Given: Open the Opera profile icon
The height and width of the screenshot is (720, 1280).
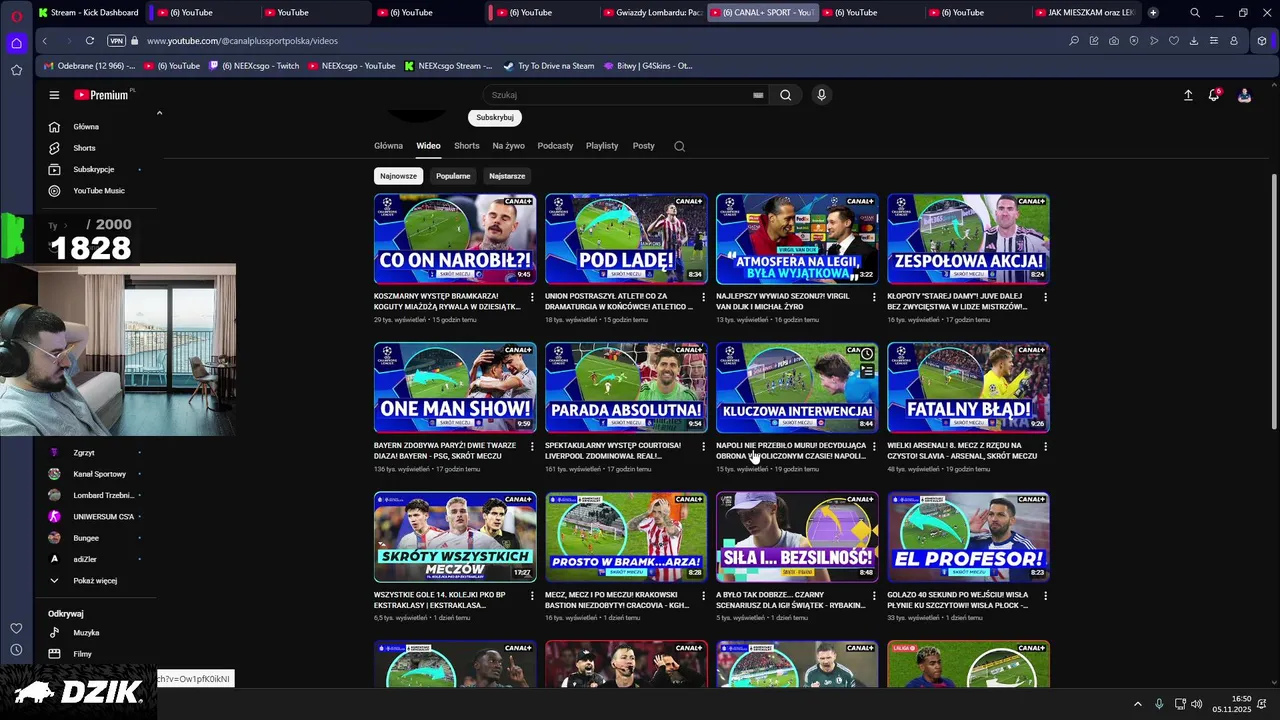Looking at the screenshot, I should [x=1234, y=41].
